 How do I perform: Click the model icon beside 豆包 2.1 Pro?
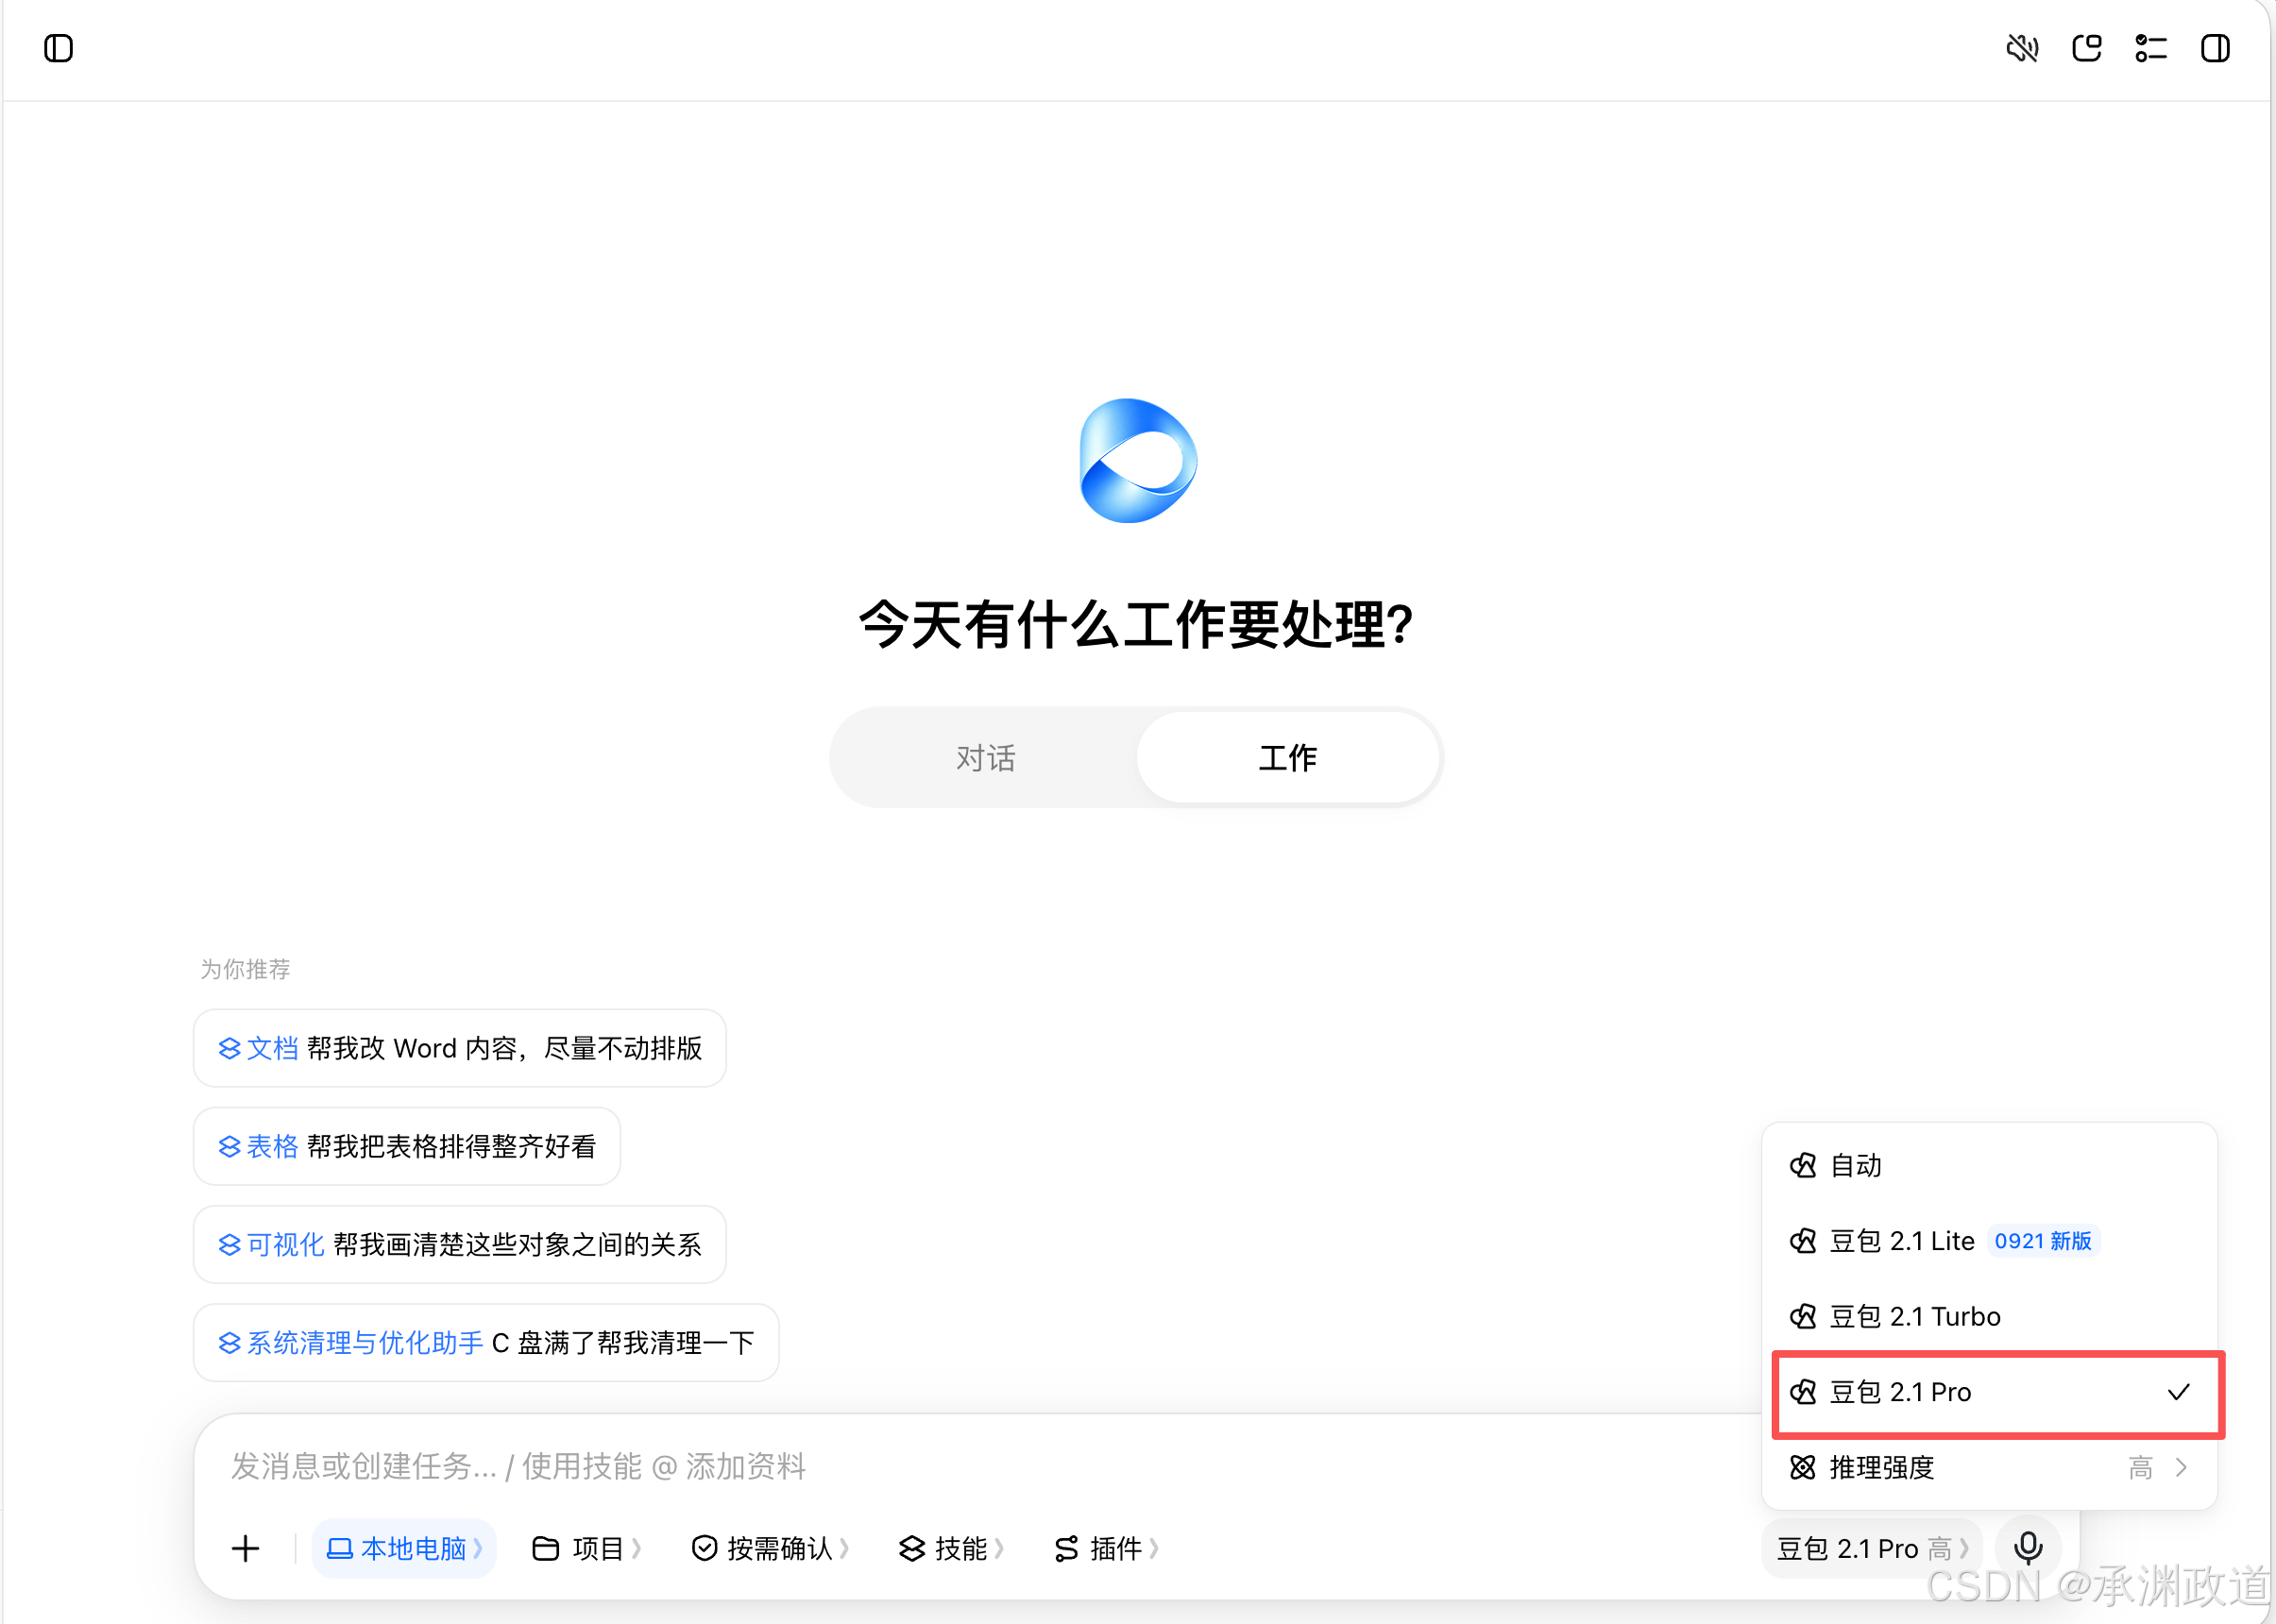point(1803,1392)
